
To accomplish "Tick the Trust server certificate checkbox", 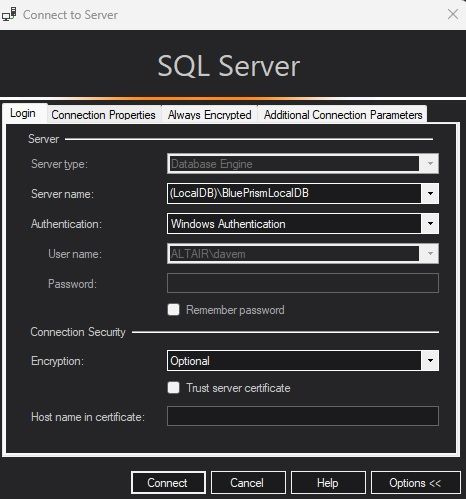I will (x=173, y=388).
